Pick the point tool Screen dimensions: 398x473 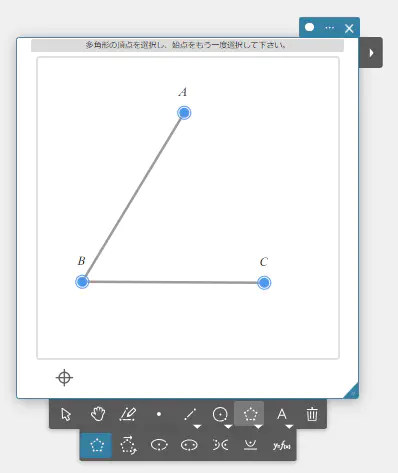pyautogui.click(x=159, y=414)
